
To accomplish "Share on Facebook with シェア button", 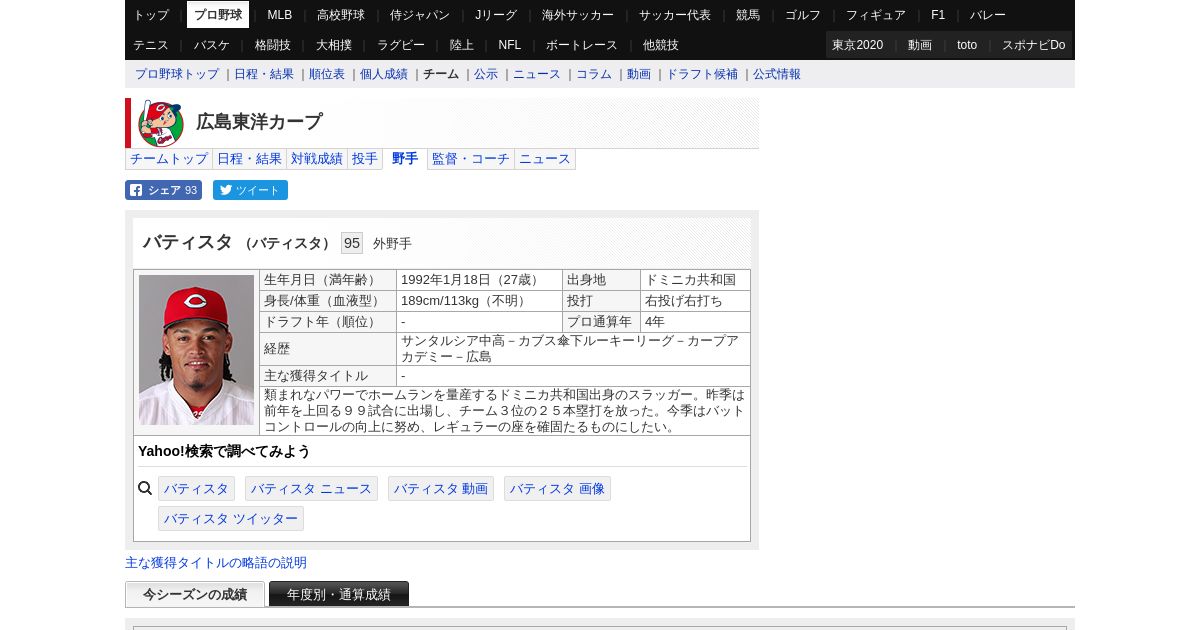I will tap(163, 190).
